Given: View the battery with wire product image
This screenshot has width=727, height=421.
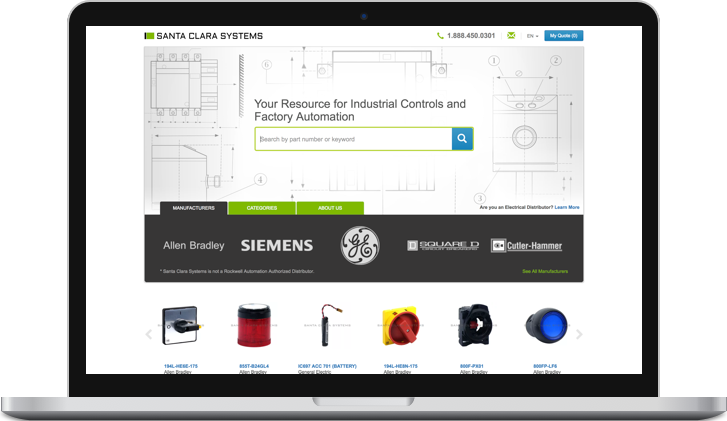Looking at the screenshot, I should [x=331, y=325].
